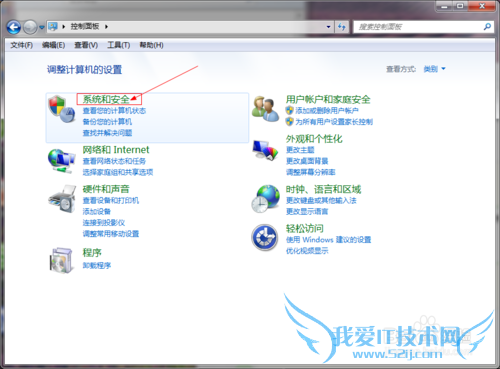Click the 优化视频显示 link
This screenshot has height=369, width=500.
(307, 251)
